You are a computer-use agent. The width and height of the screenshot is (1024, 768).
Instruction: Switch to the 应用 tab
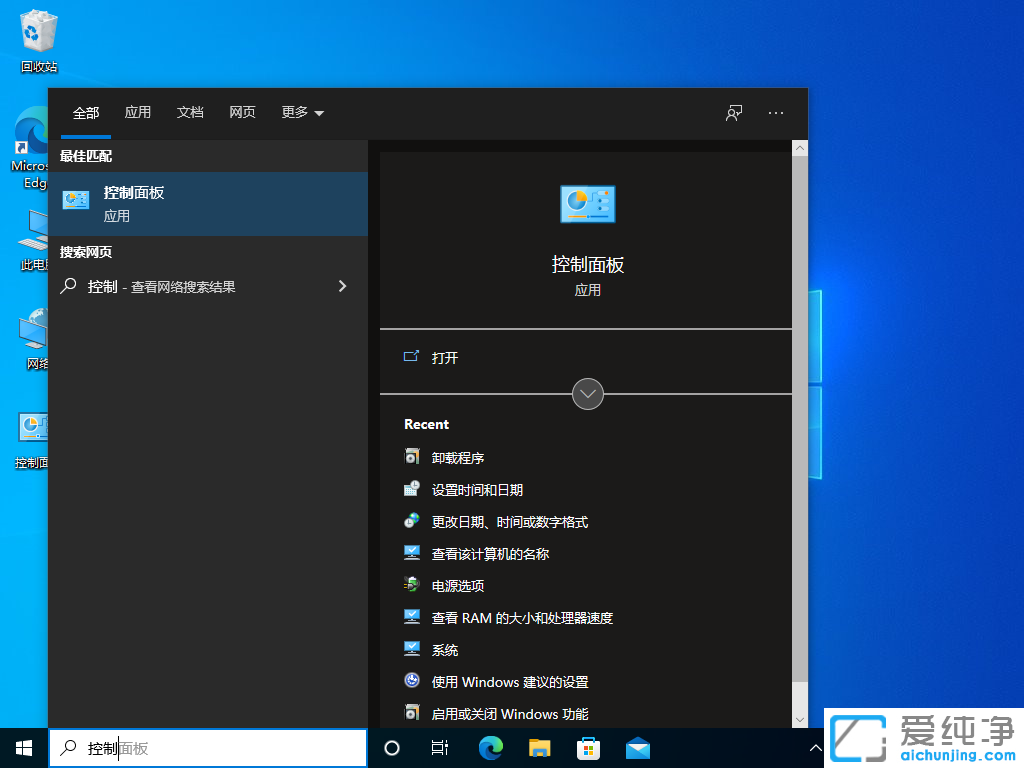click(x=137, y=112)
